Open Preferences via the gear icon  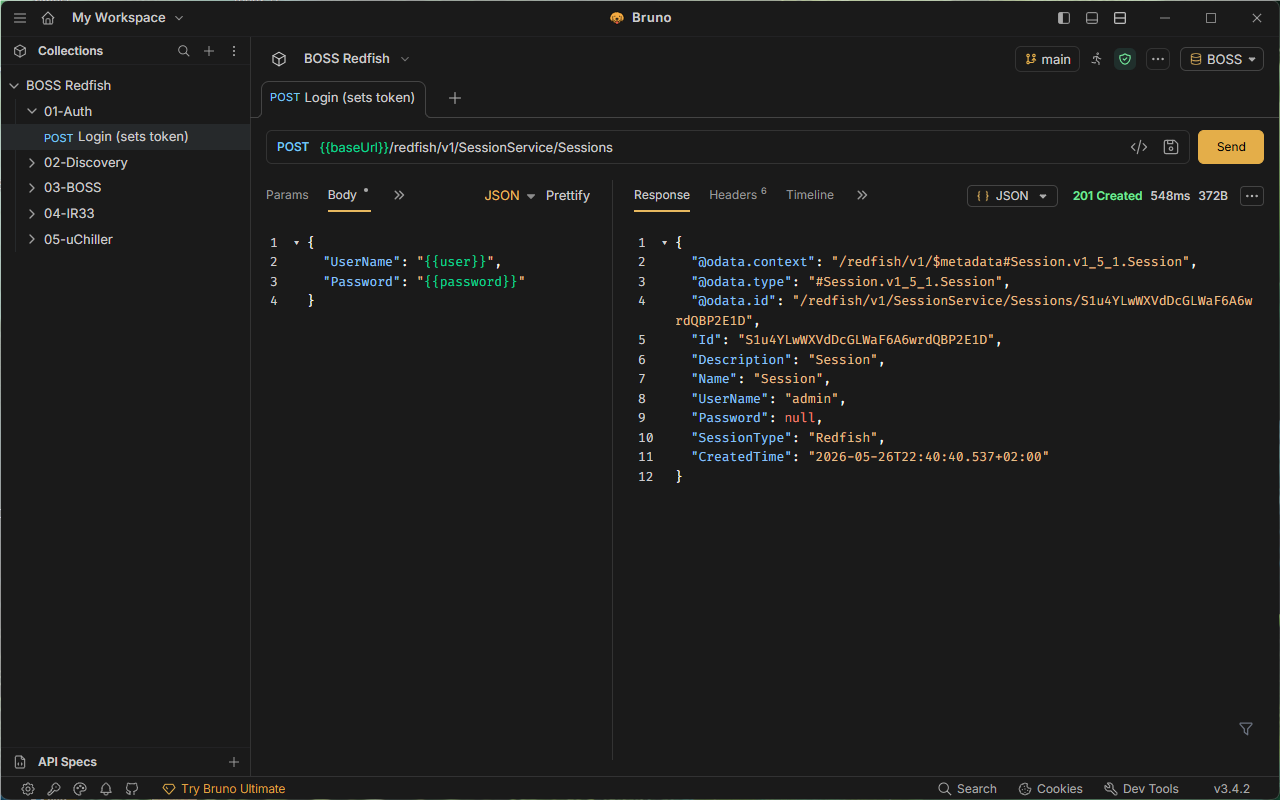tap(28, 789)
